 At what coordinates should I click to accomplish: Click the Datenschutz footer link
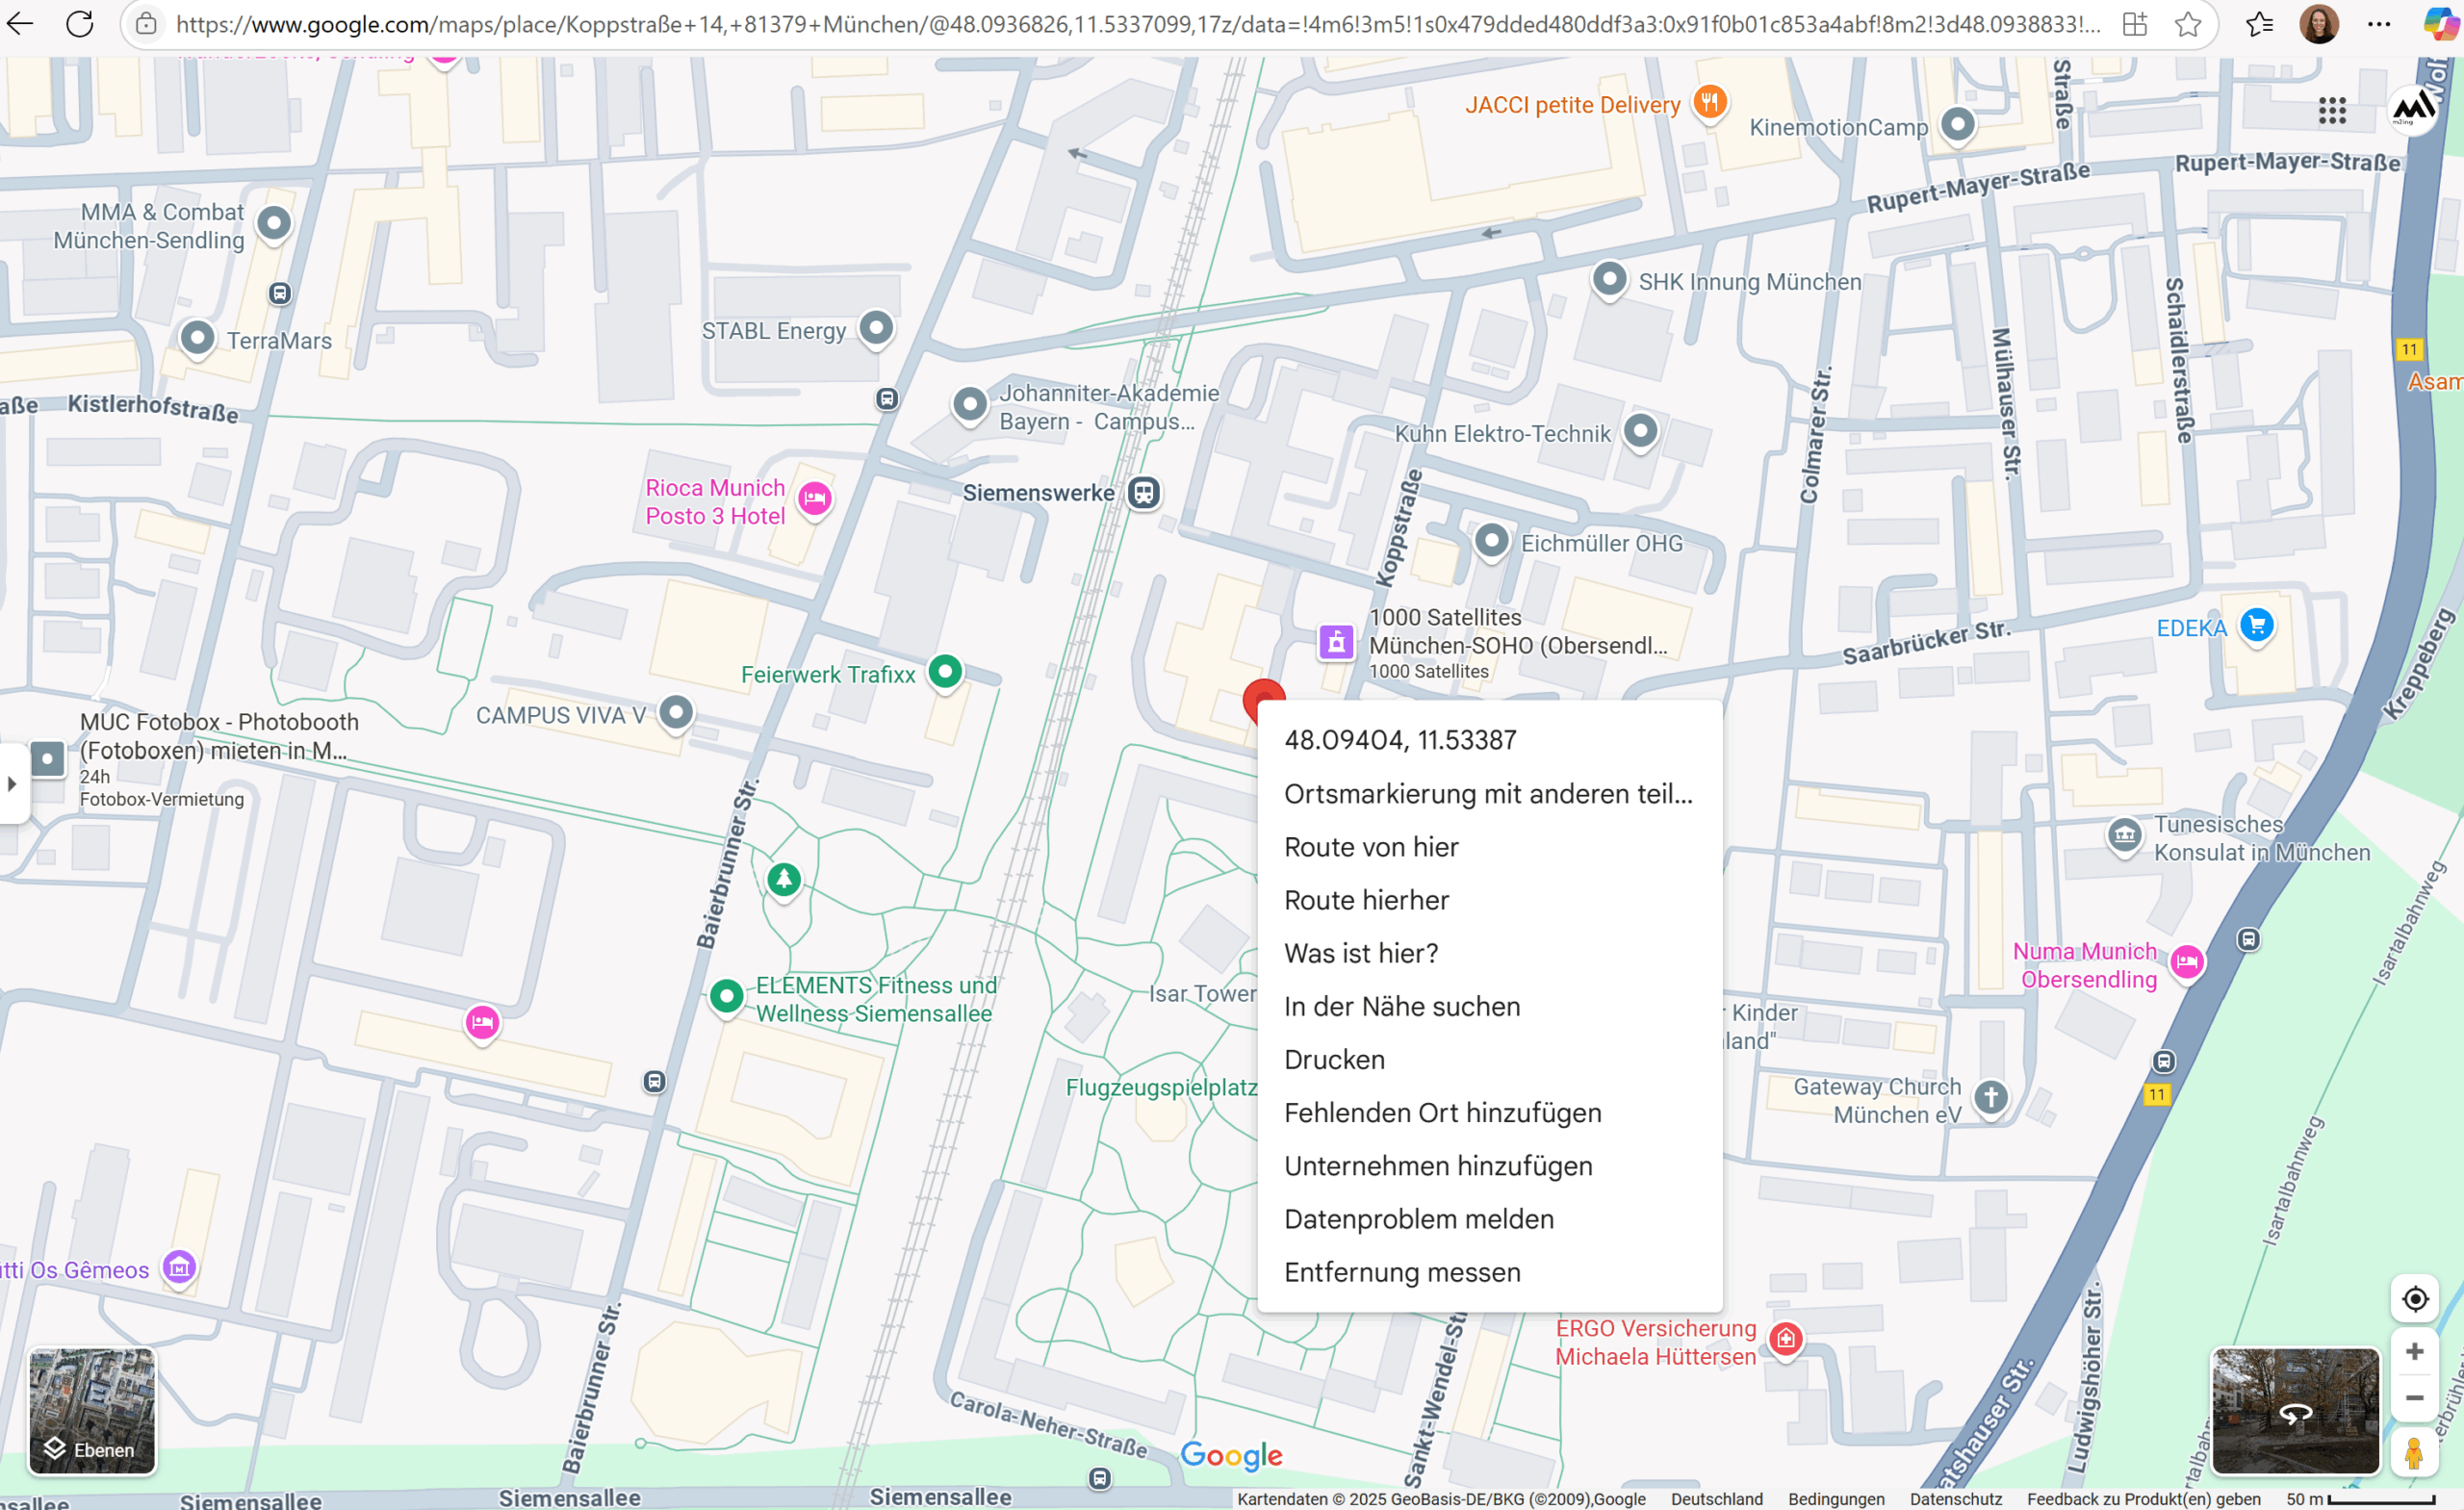pos(1955,1499)
